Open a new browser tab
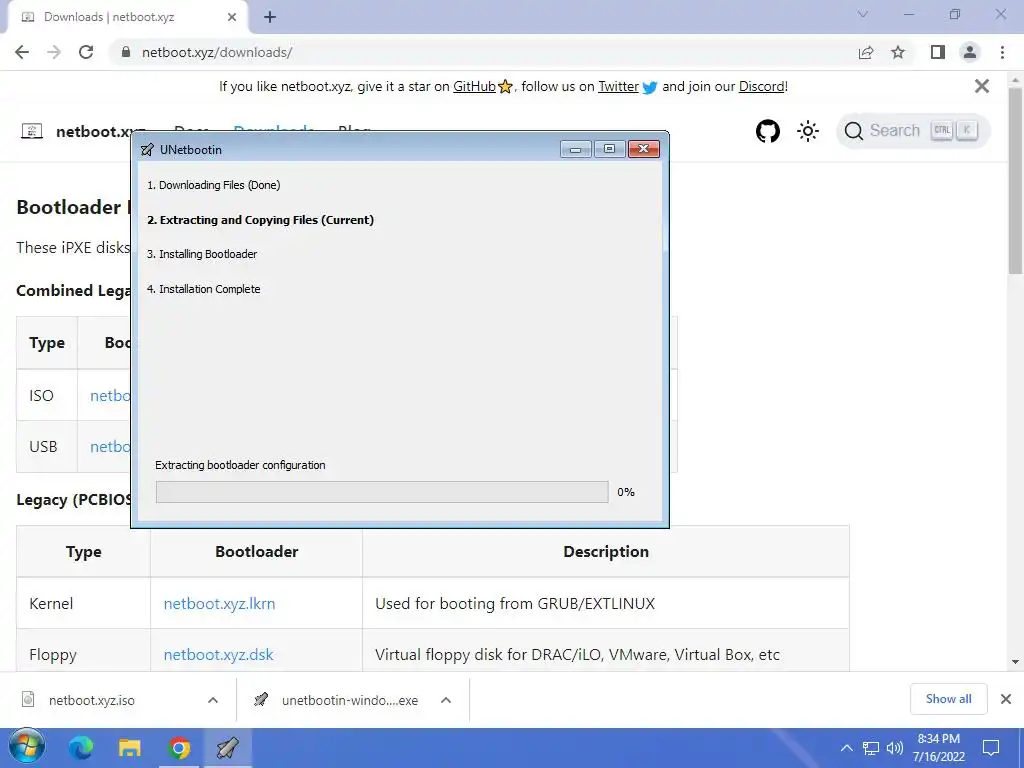The width and height of the screenshot is (1024, 768). (x=270, y=17)
